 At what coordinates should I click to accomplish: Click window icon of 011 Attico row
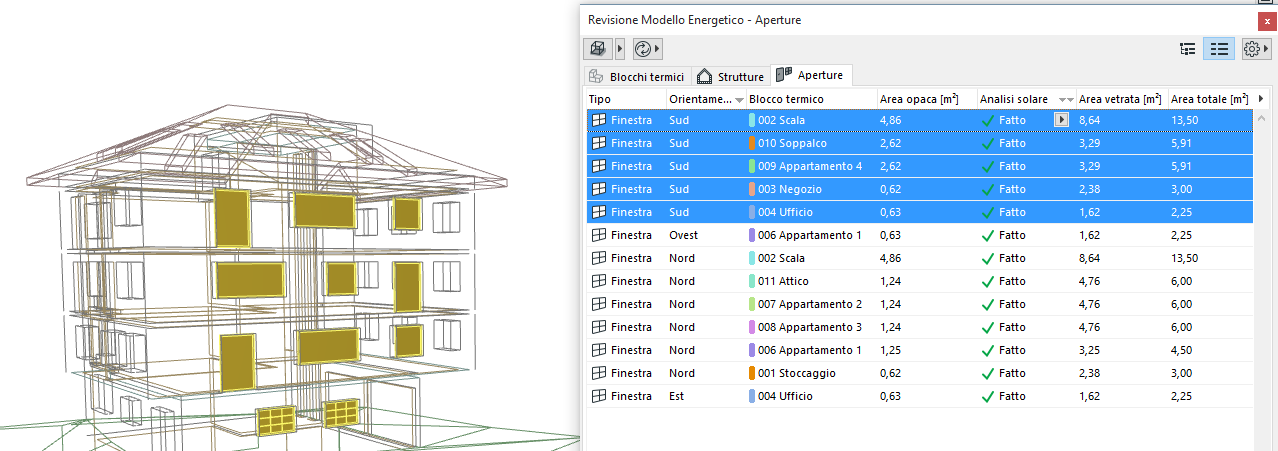[x=599, y=281]
